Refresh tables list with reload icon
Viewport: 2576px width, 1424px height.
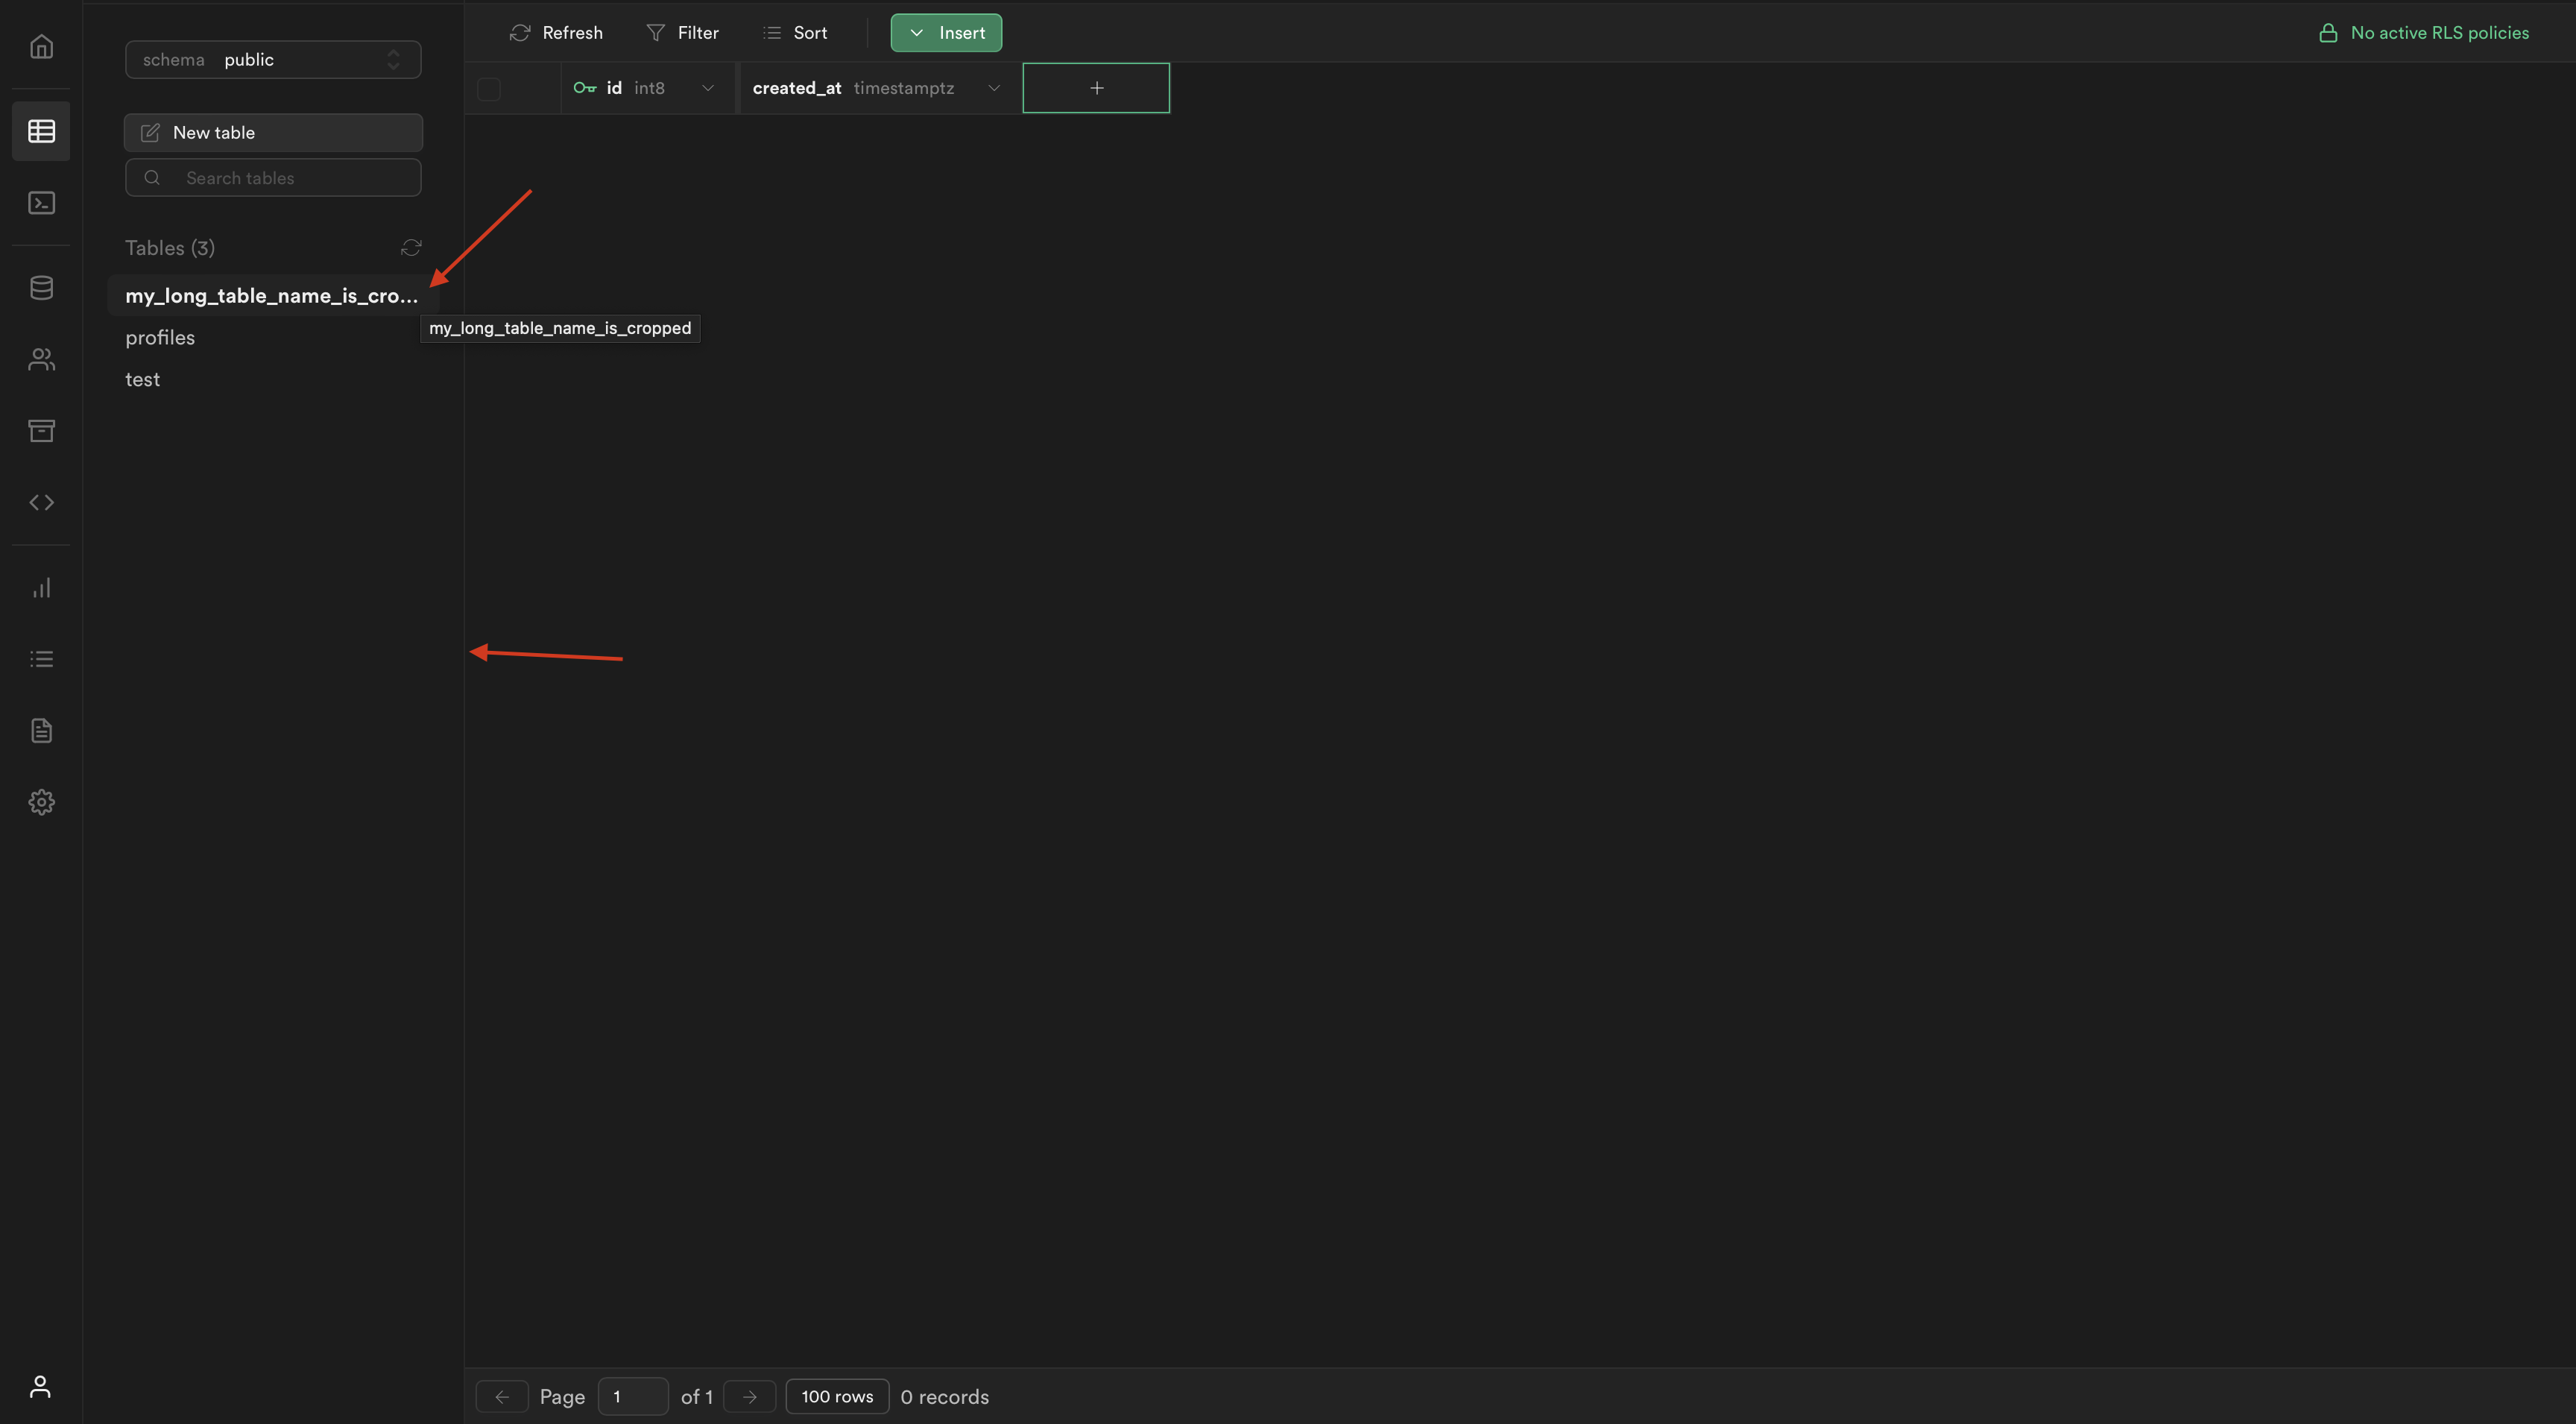(411, 247)
